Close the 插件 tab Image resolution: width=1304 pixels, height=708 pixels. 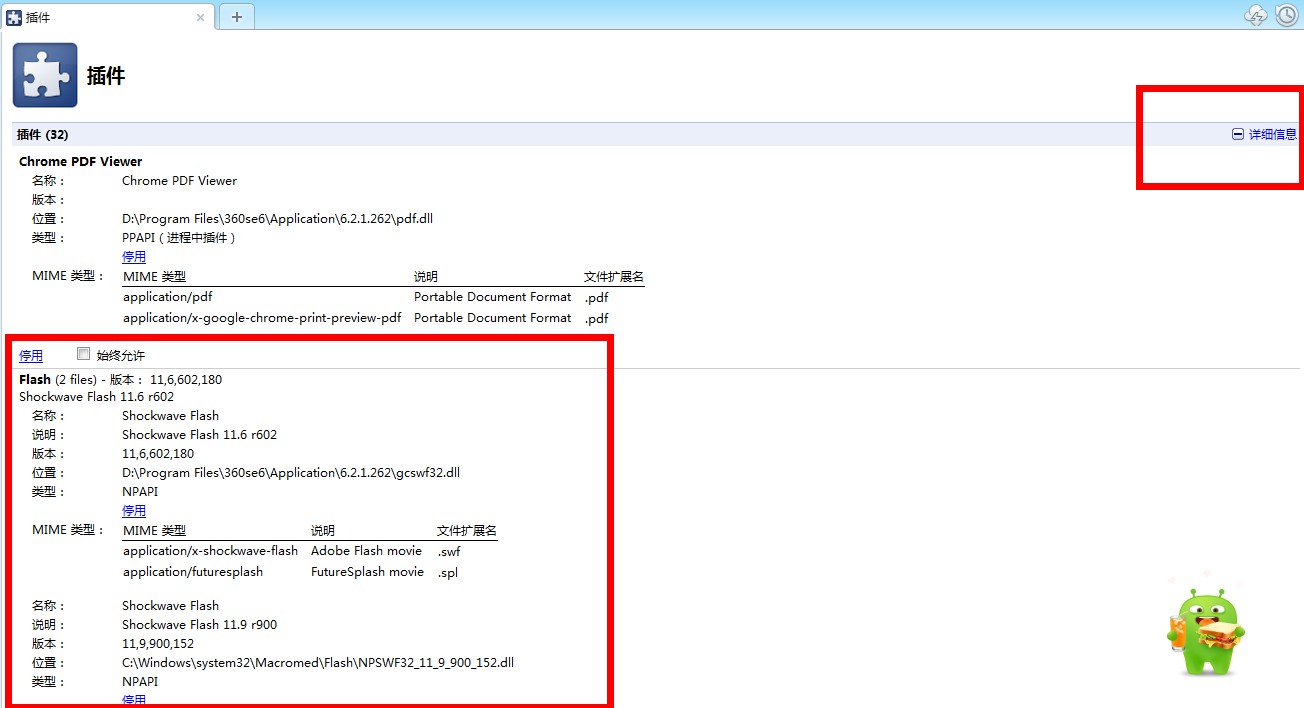tap(200, 17)
